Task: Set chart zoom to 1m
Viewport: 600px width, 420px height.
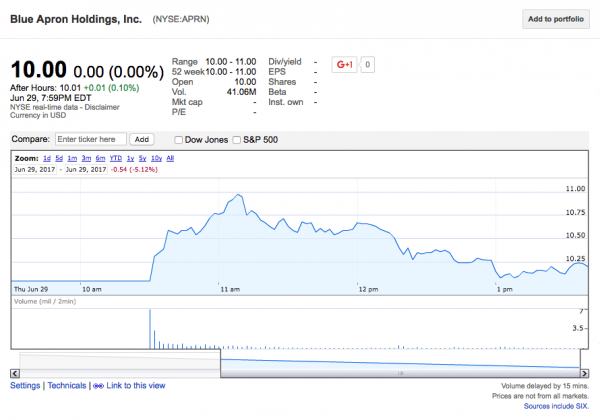Action: 72,158
